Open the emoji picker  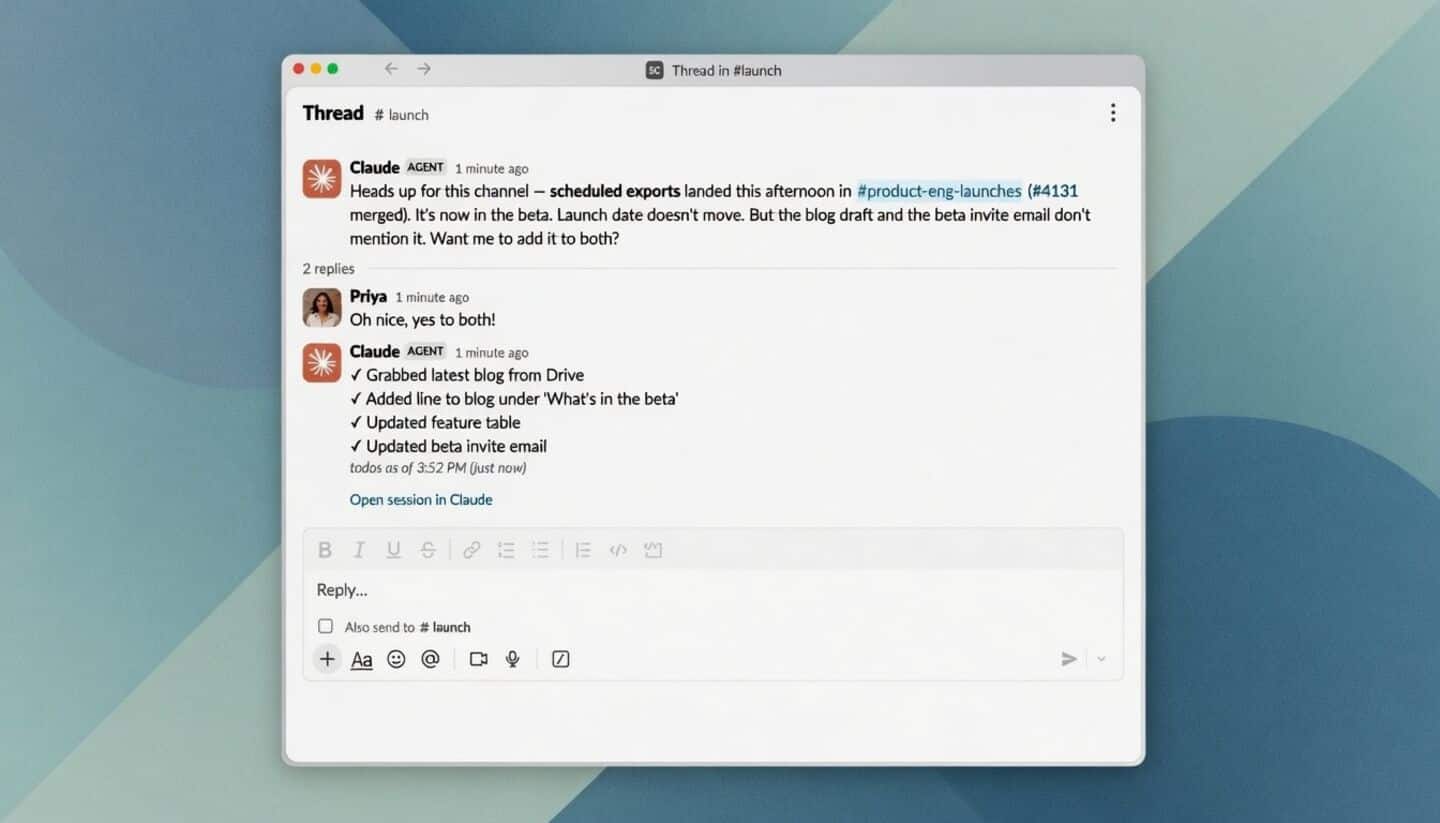[396, 659]
